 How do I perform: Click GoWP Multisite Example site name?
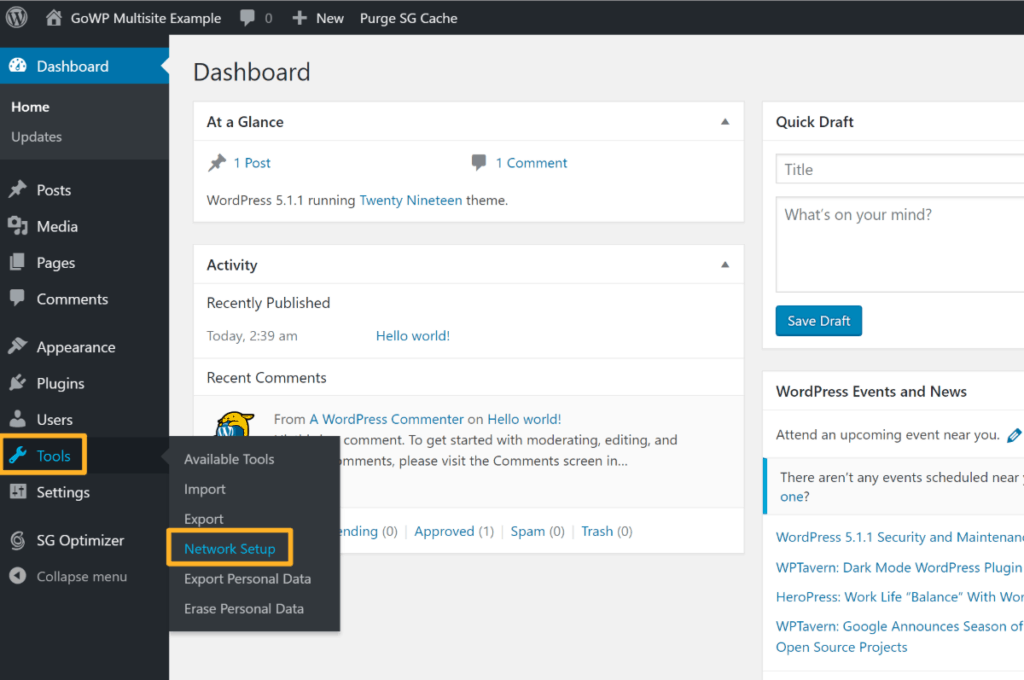coord(146,18)
